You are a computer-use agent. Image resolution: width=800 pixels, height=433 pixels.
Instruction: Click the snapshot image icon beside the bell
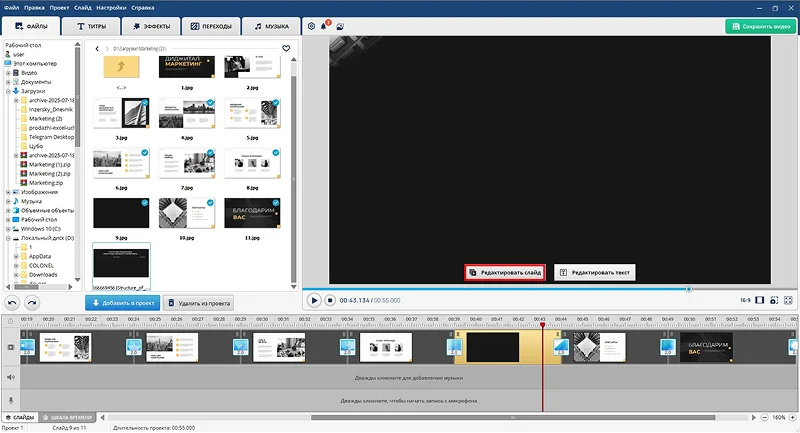(340, 27)
